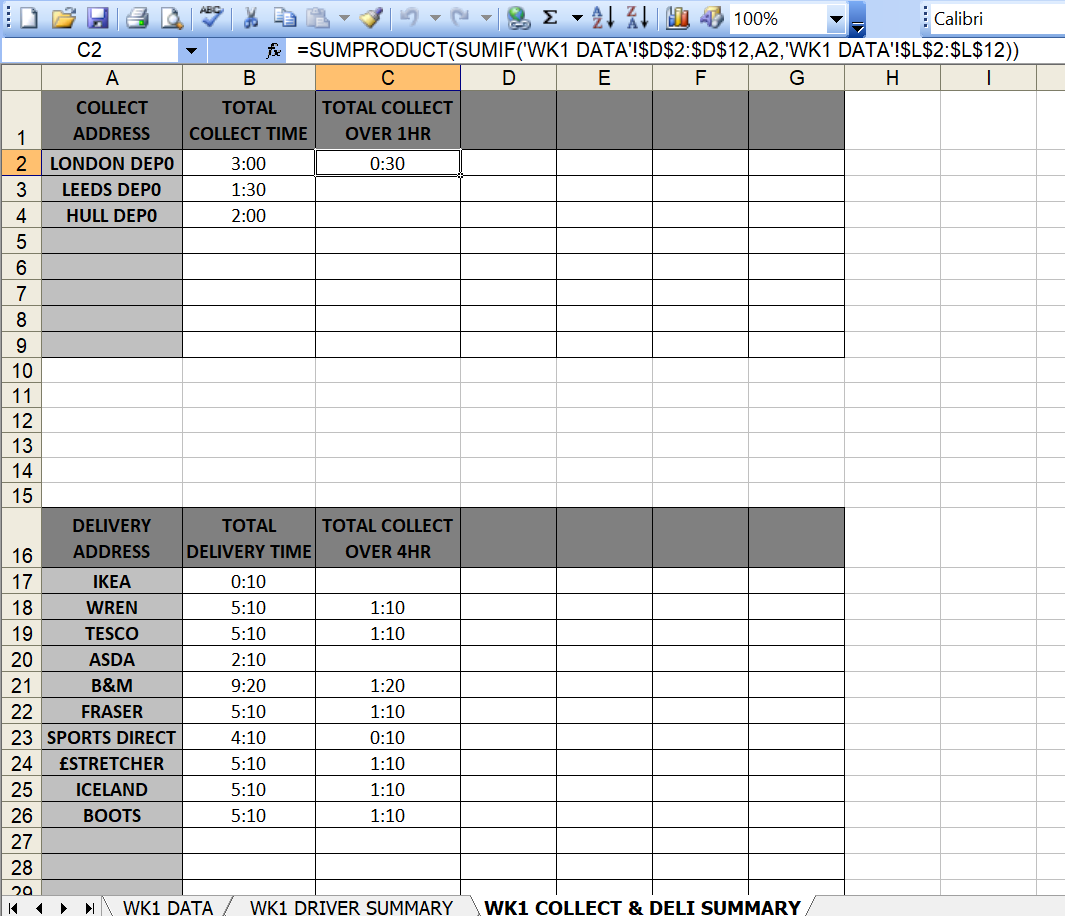Click the Copy icon
The width and height of the screenshot is (1065, 916).
pyautogui.click(x=282, y=18)
